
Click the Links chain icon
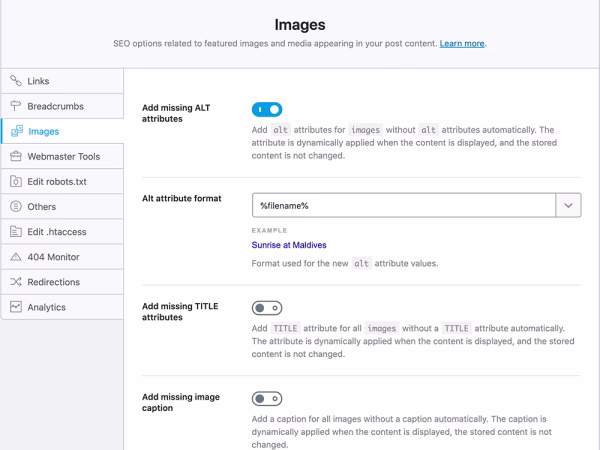[x=16, y=81]
